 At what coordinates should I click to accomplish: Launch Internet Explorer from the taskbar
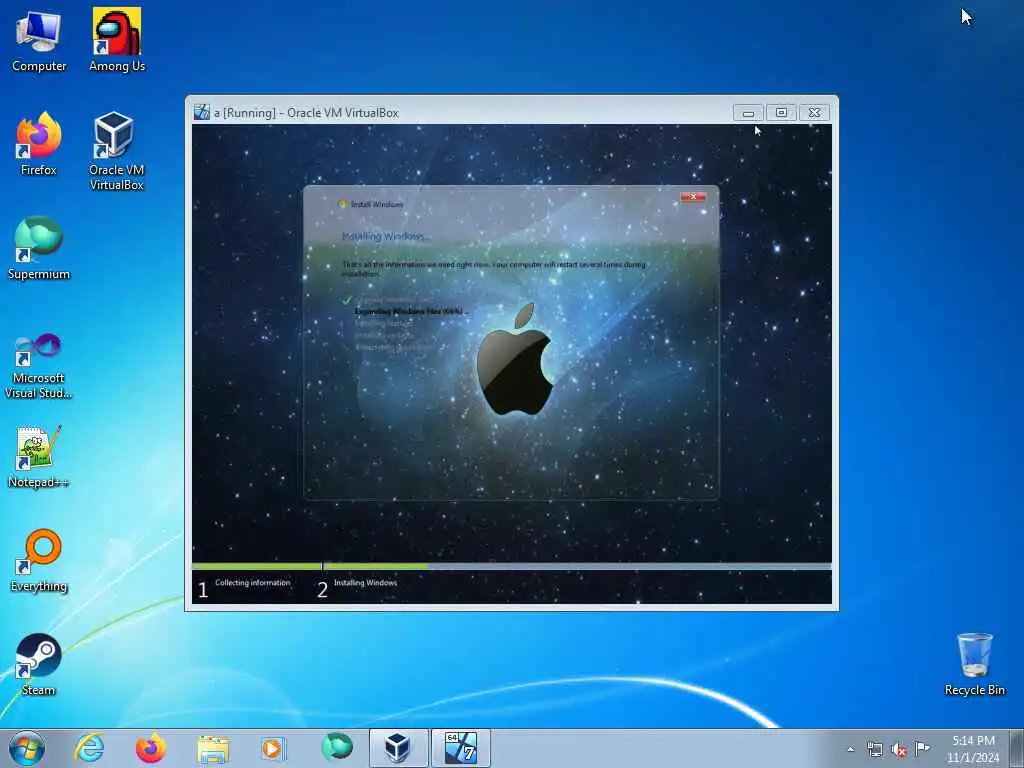click(x=89, y=748)
